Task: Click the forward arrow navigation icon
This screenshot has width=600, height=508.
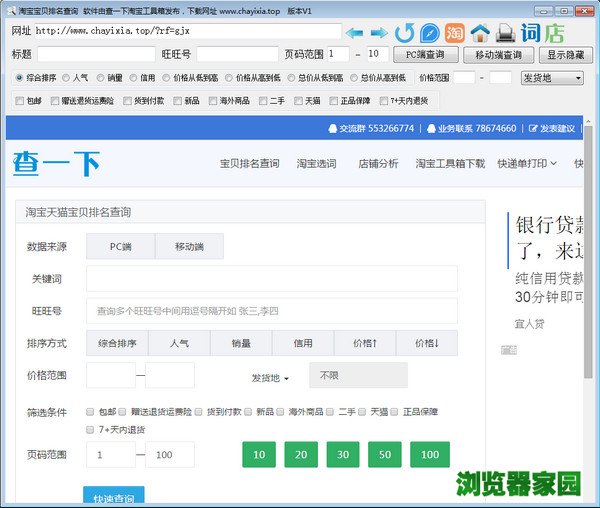Action: point(380,32)
